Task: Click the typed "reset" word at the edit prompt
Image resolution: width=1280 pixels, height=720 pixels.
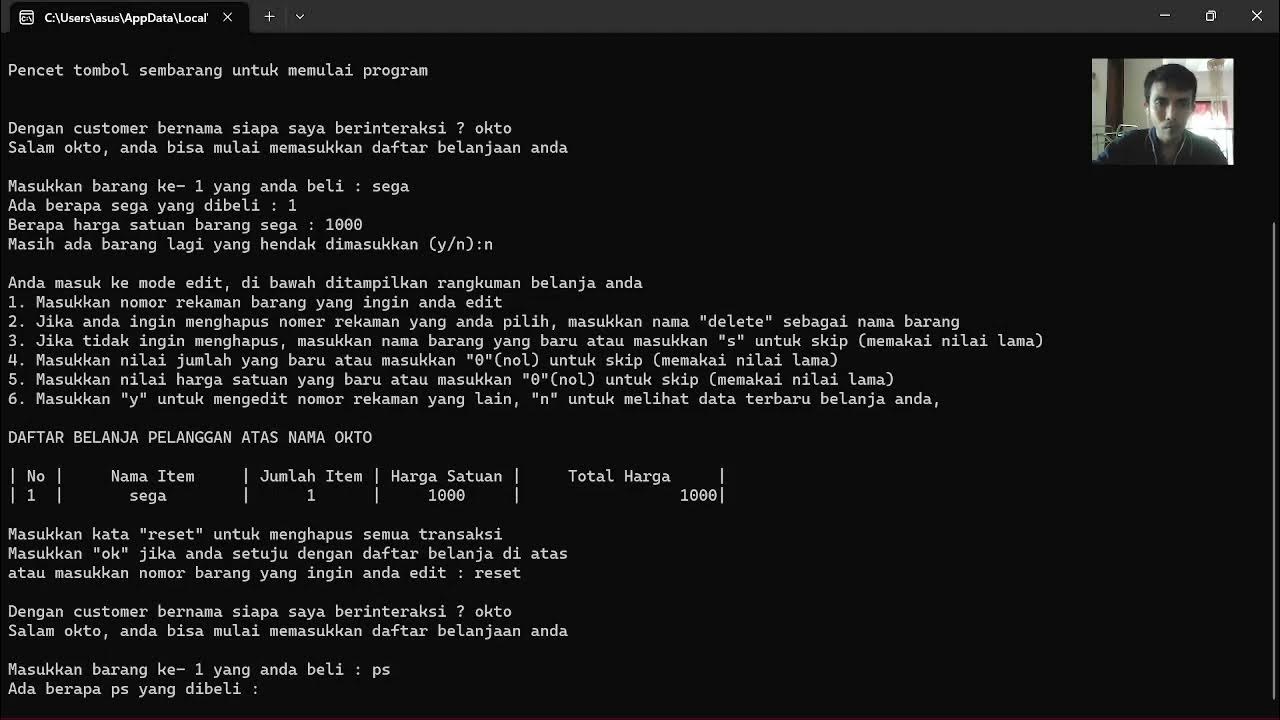Action: click(497, 573)
